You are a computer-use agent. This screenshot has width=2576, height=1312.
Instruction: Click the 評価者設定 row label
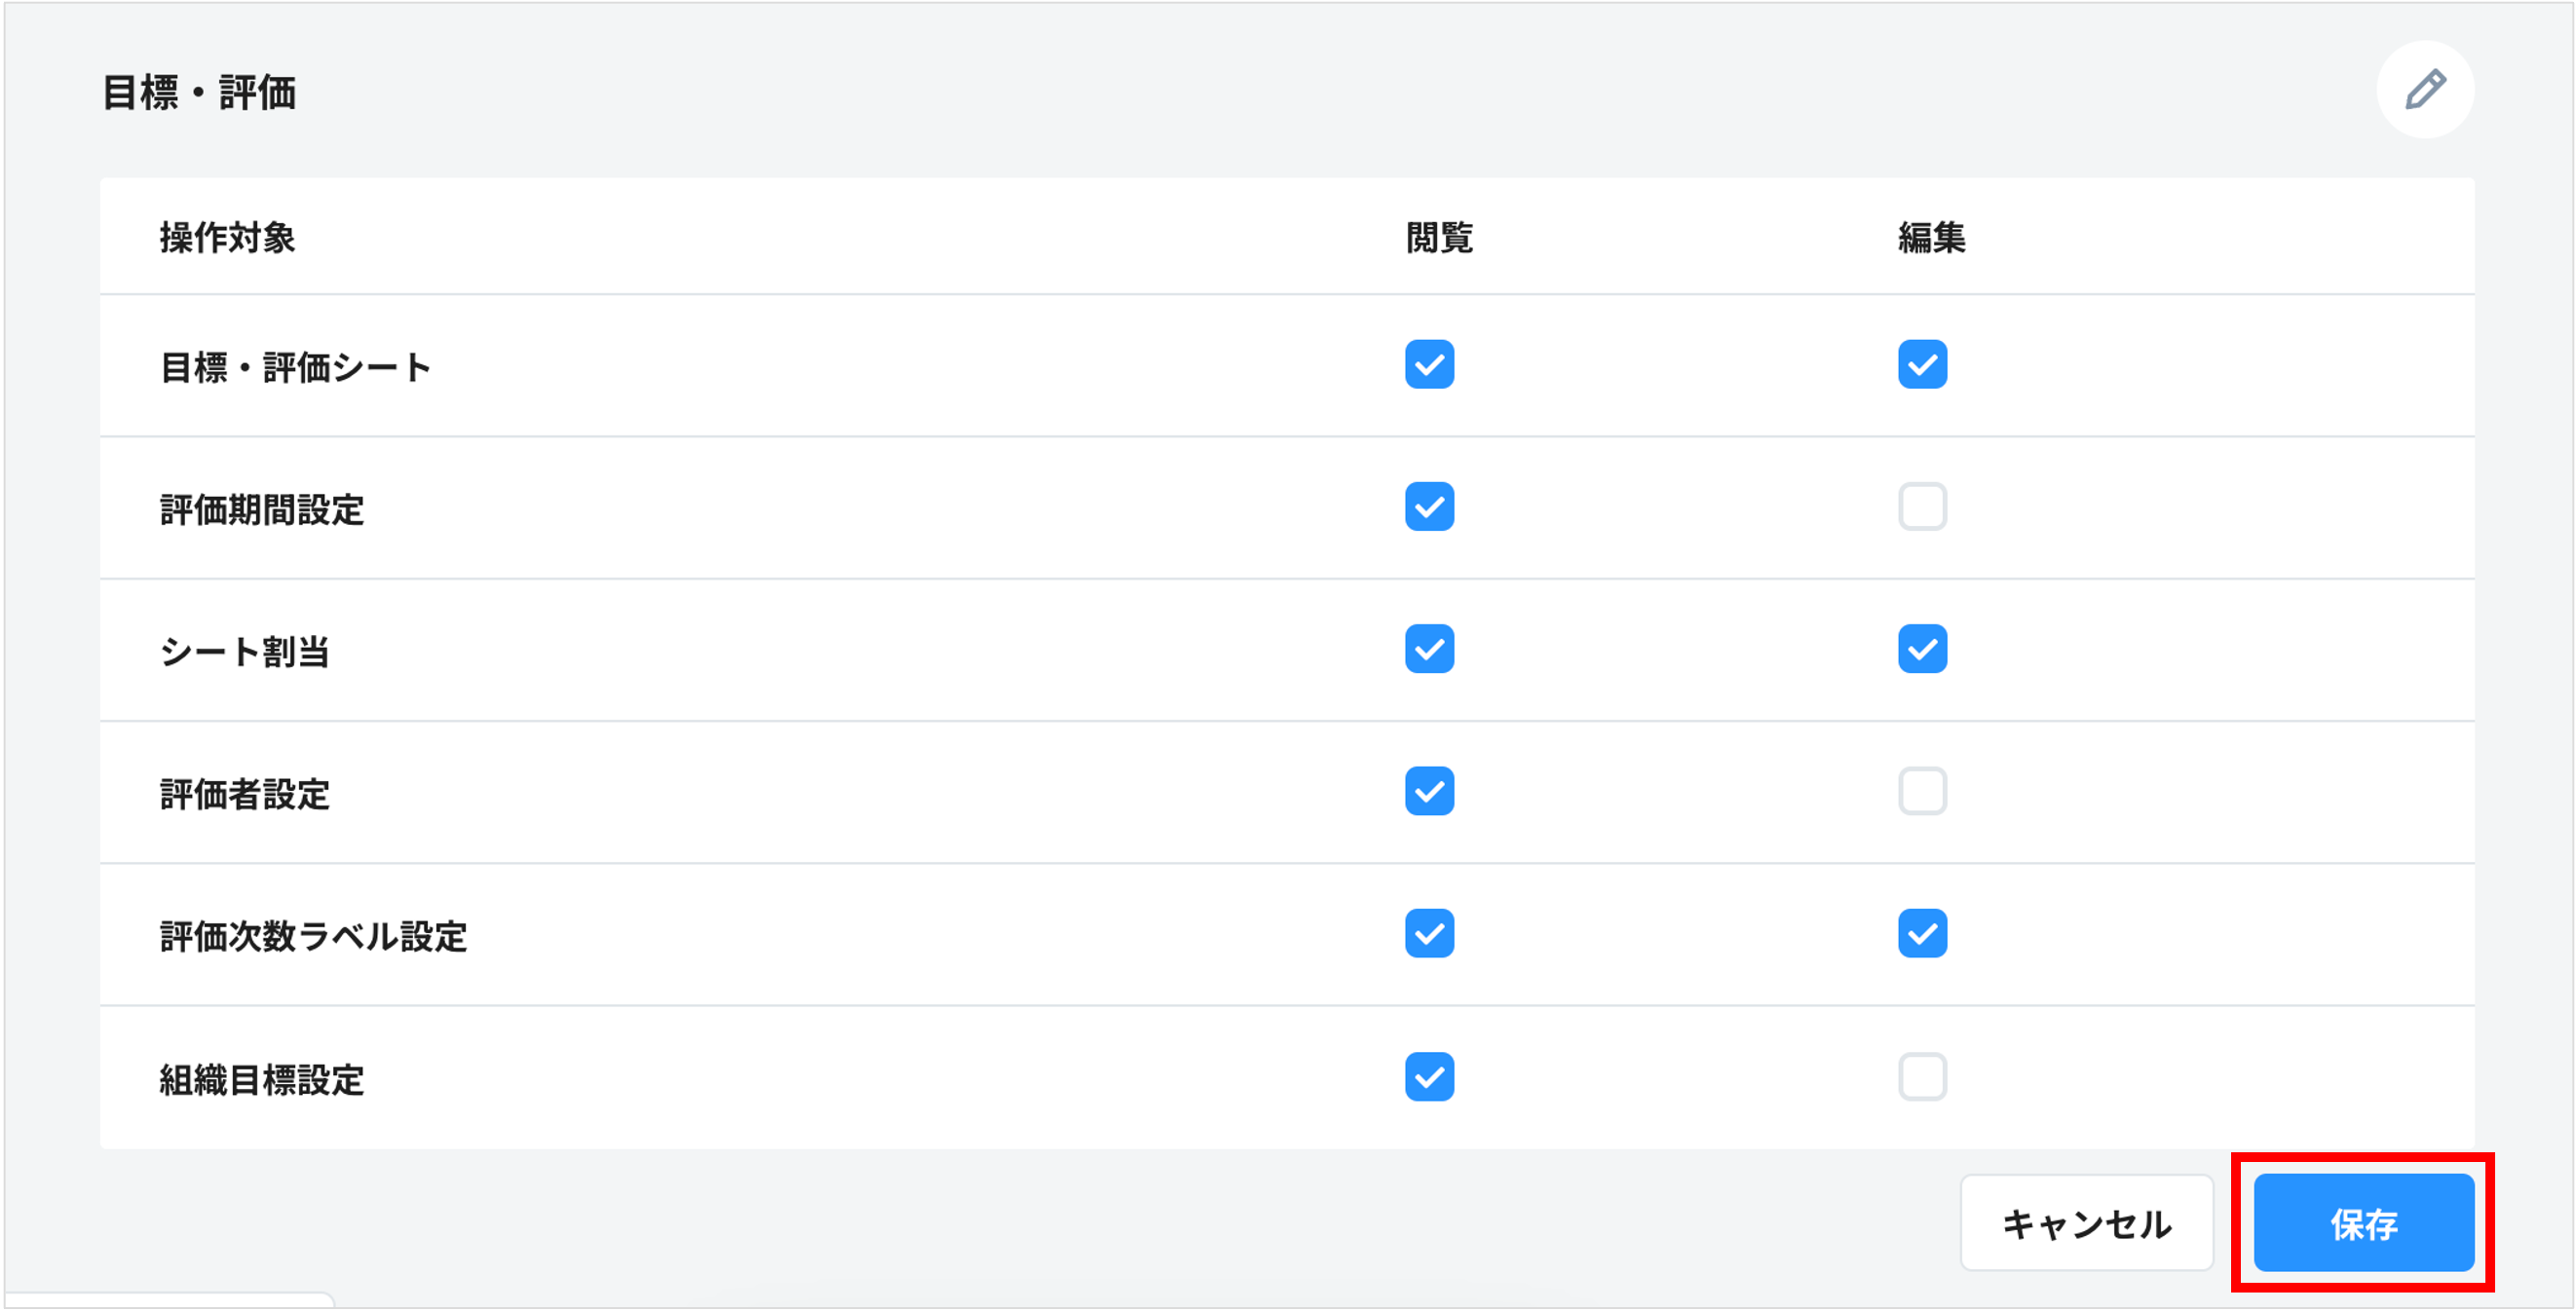(x=243, y=794)
